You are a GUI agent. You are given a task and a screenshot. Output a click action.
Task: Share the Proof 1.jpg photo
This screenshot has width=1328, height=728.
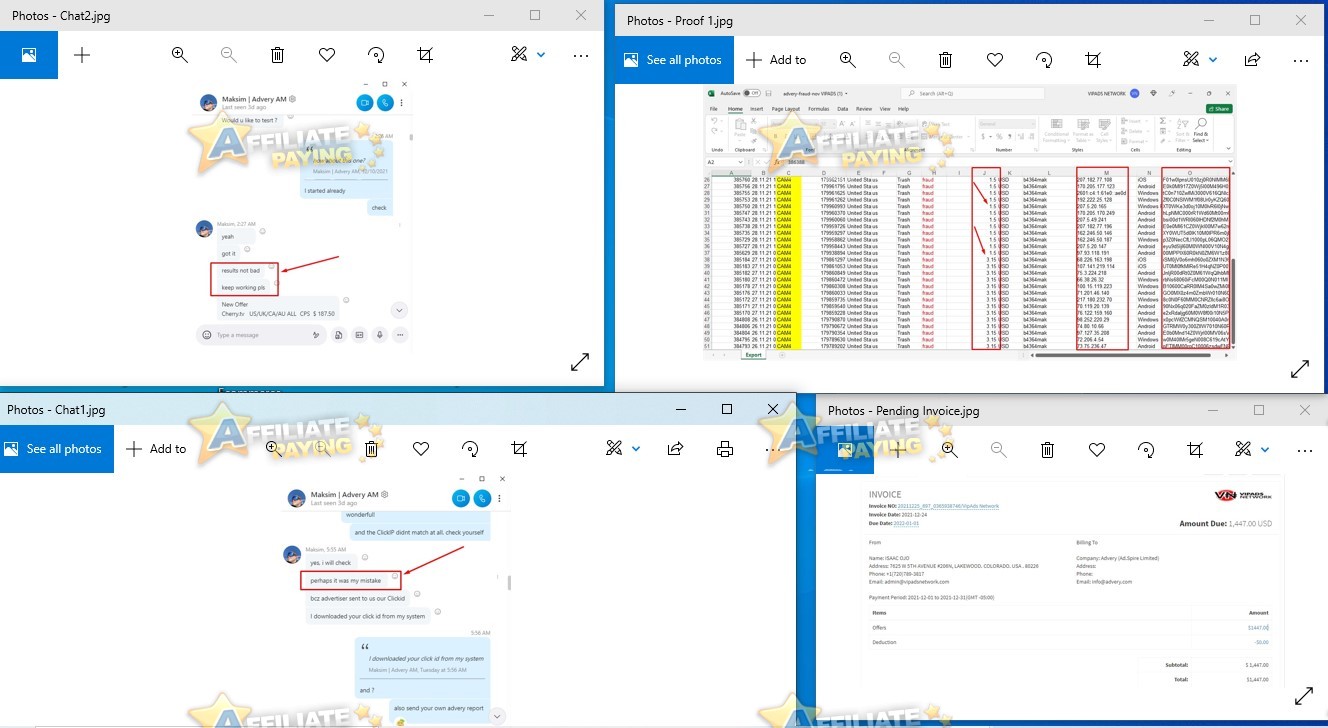1252,60
